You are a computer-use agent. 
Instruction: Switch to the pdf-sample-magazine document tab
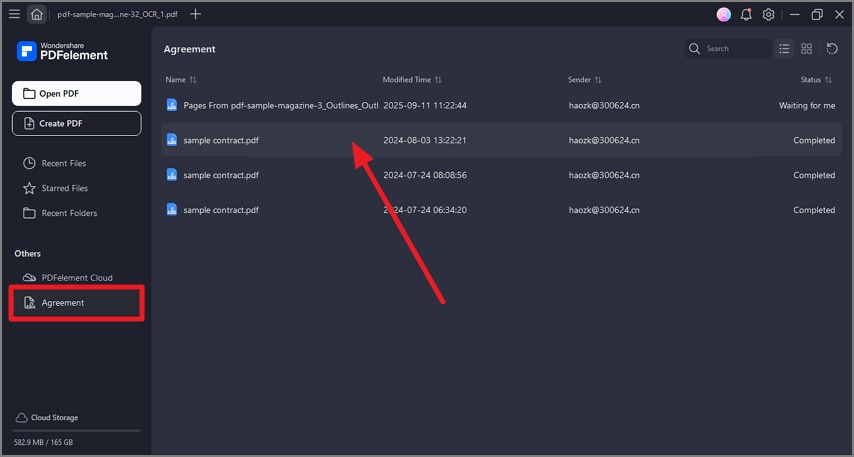[116, 15]
